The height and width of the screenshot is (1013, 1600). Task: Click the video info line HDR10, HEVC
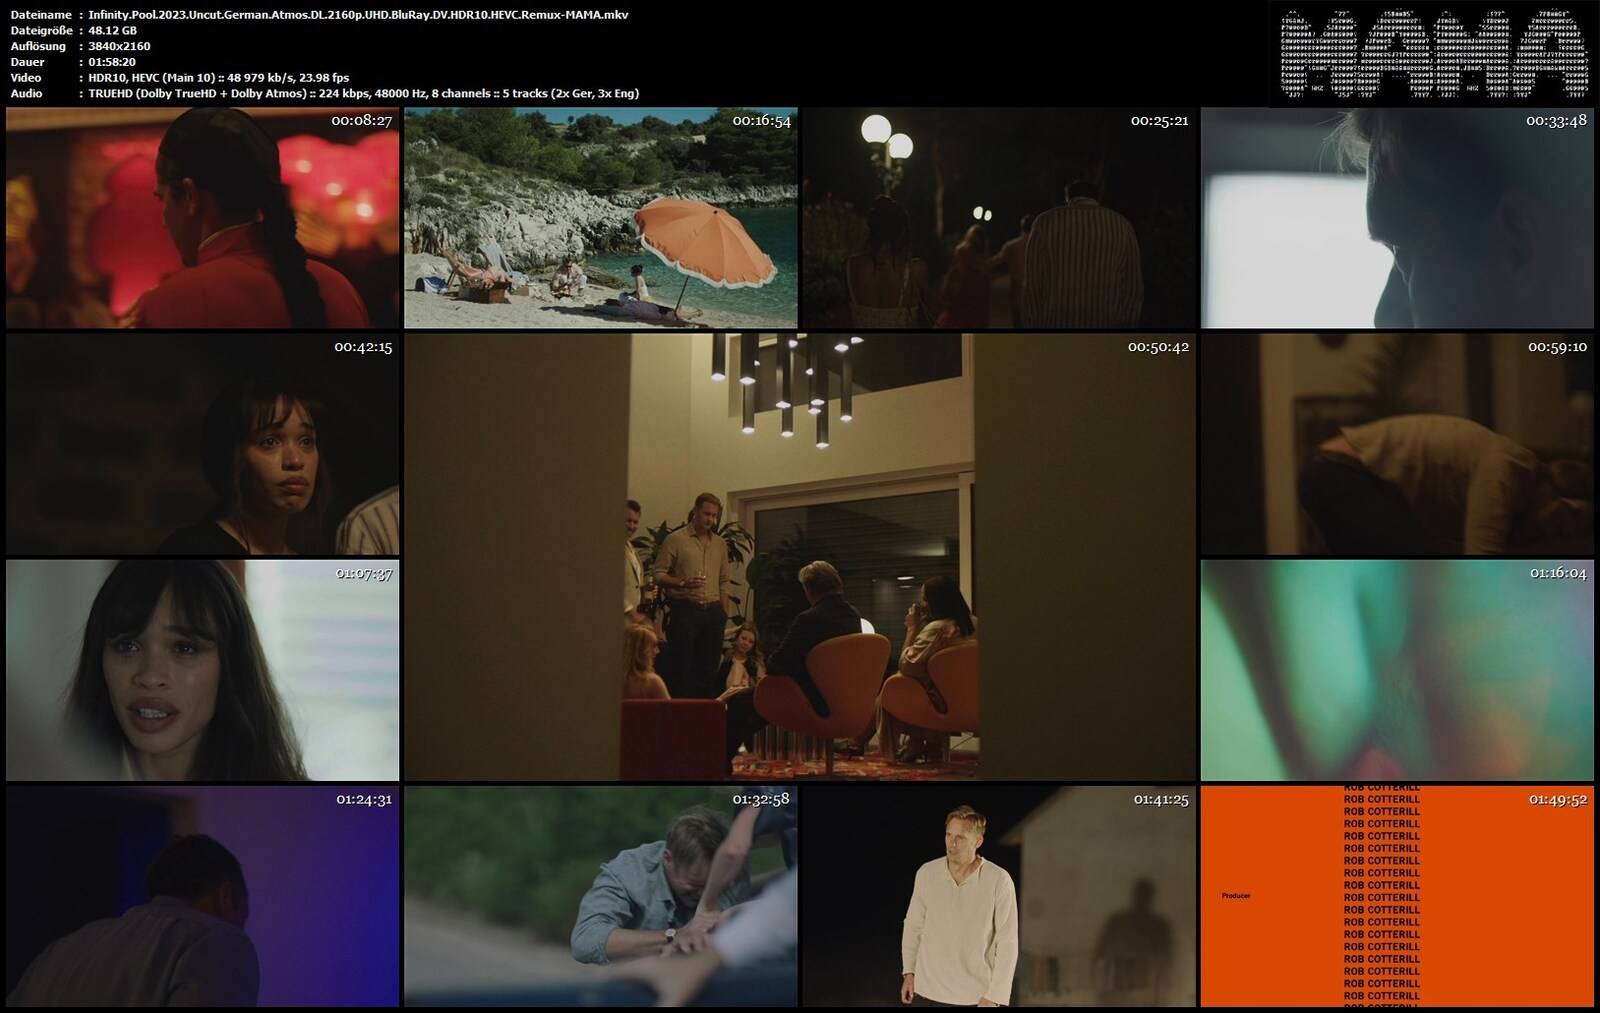218,77
